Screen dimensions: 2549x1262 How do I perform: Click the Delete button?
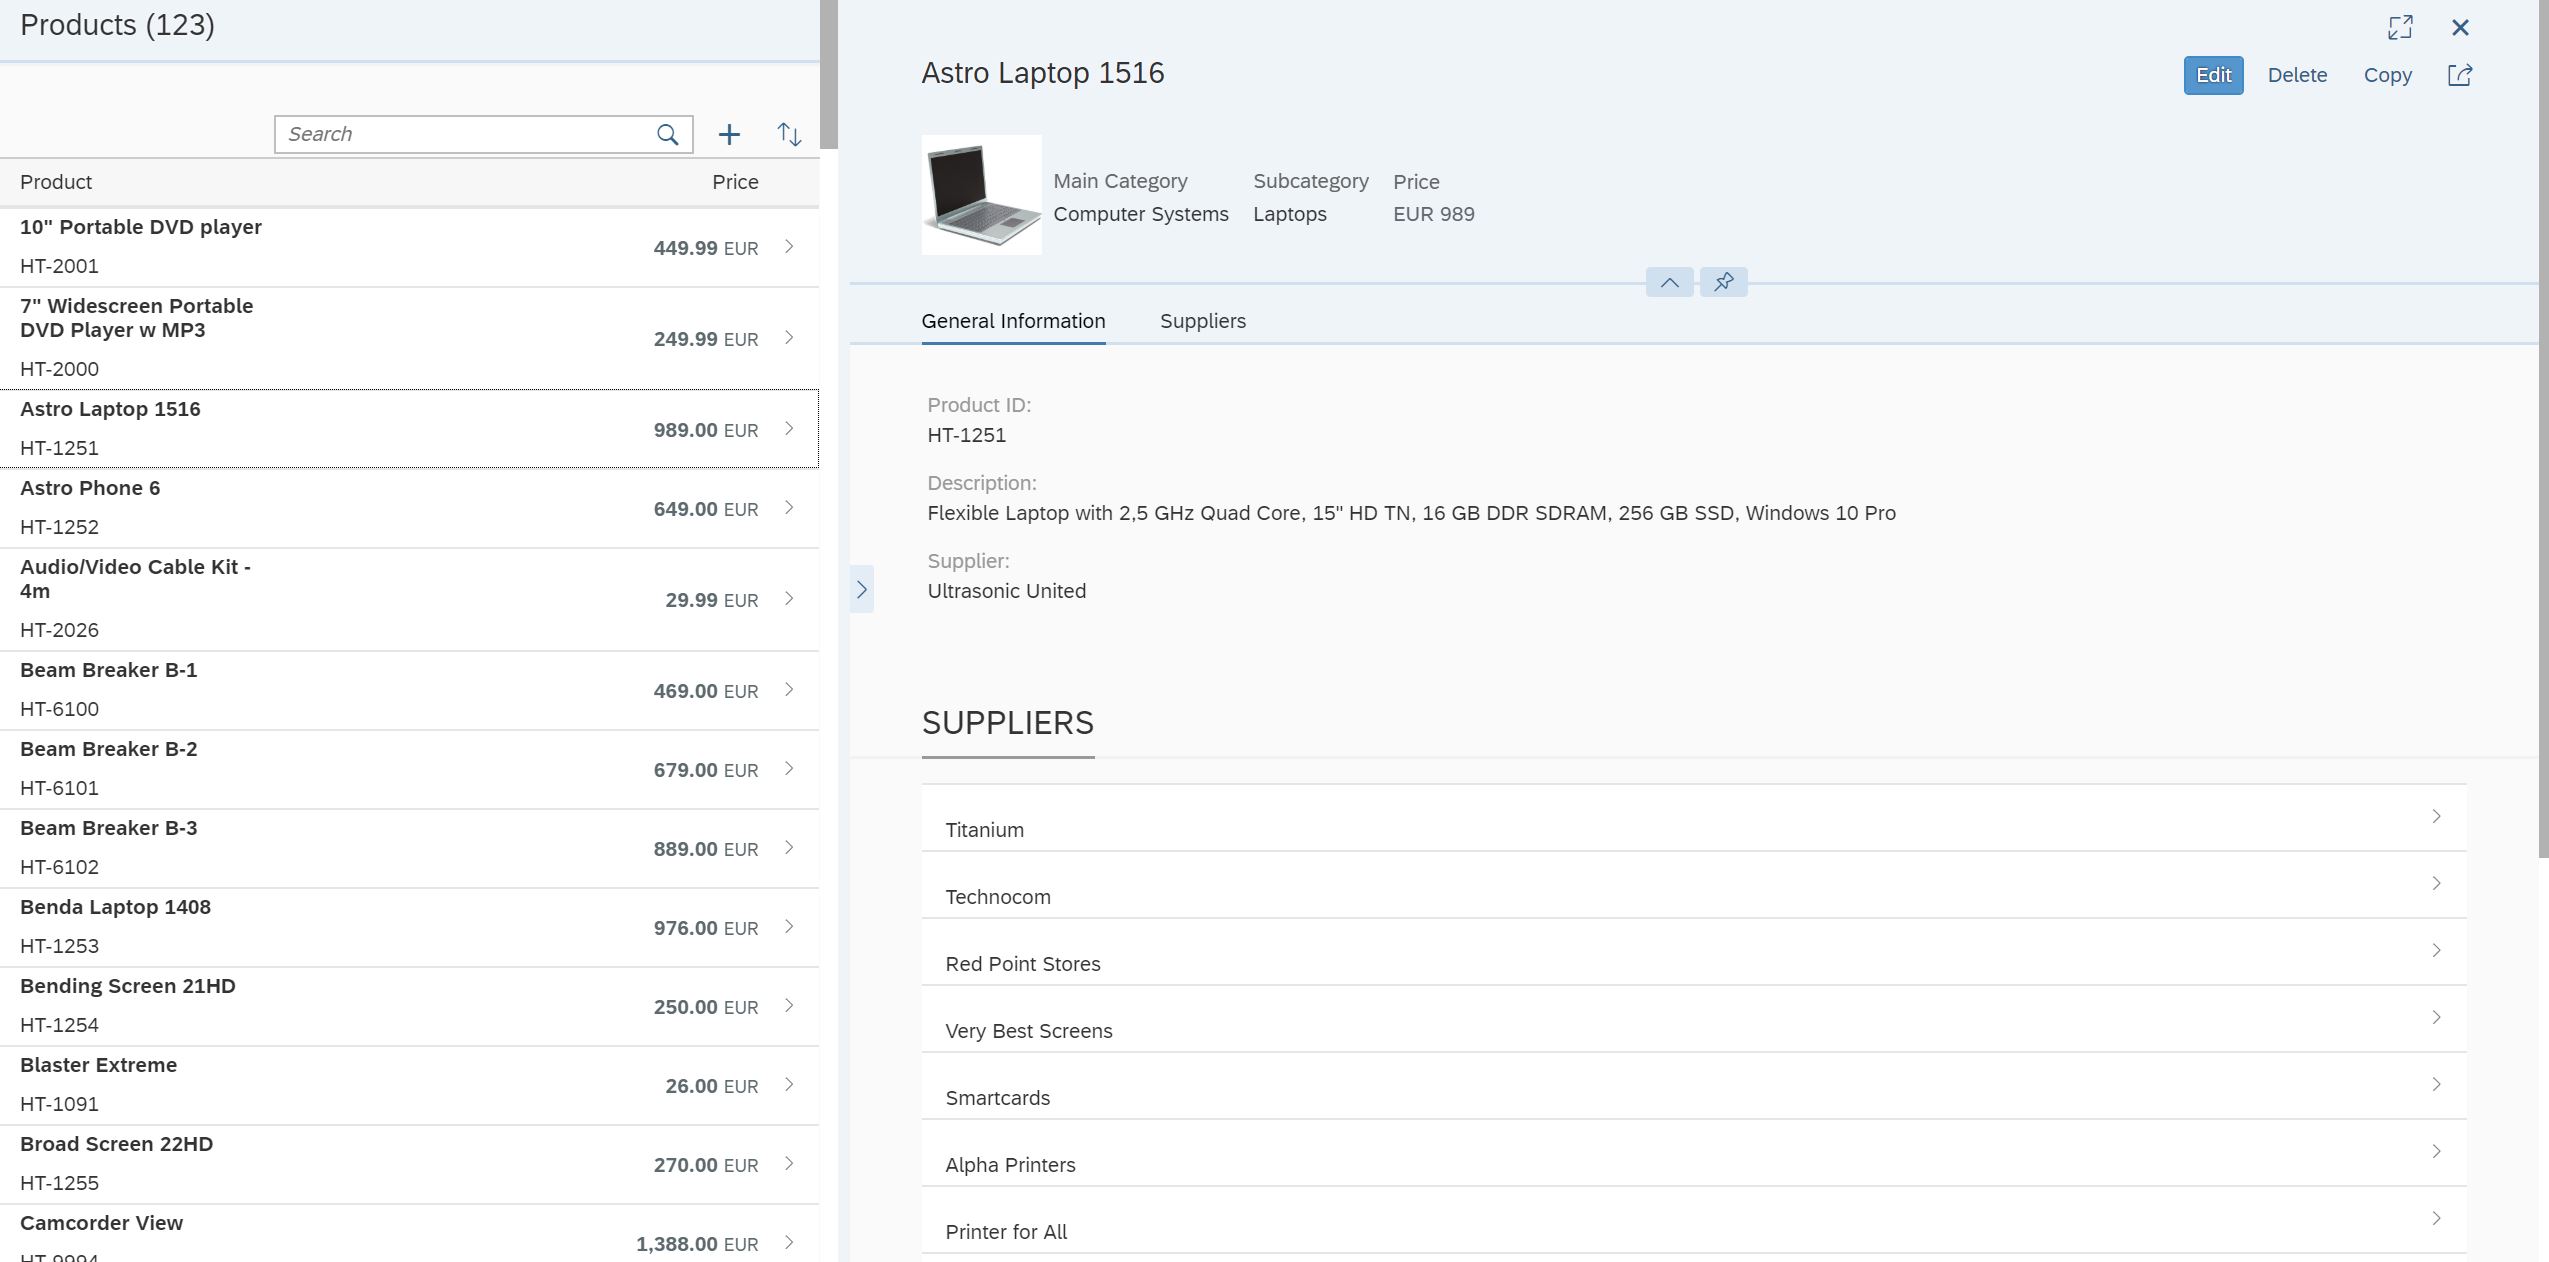point(2297,75)
